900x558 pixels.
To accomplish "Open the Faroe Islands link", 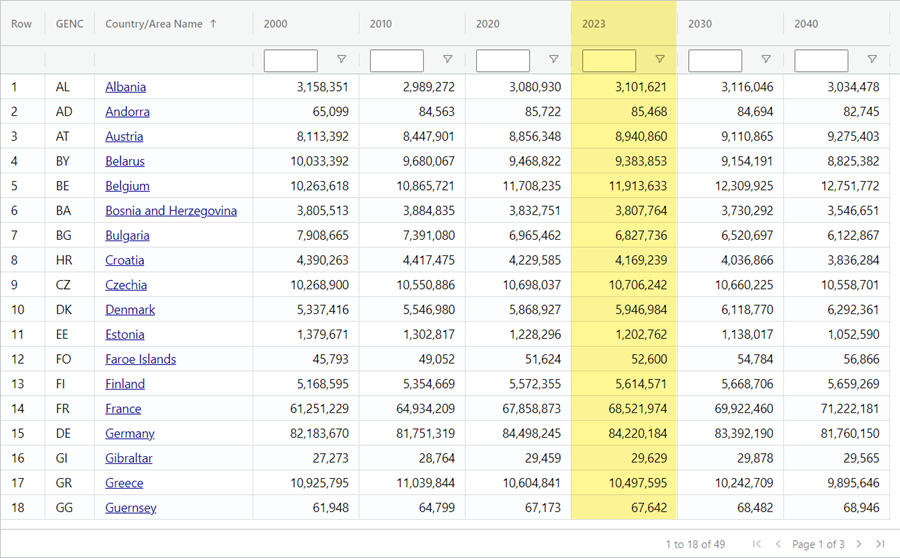I will (141, 359).
